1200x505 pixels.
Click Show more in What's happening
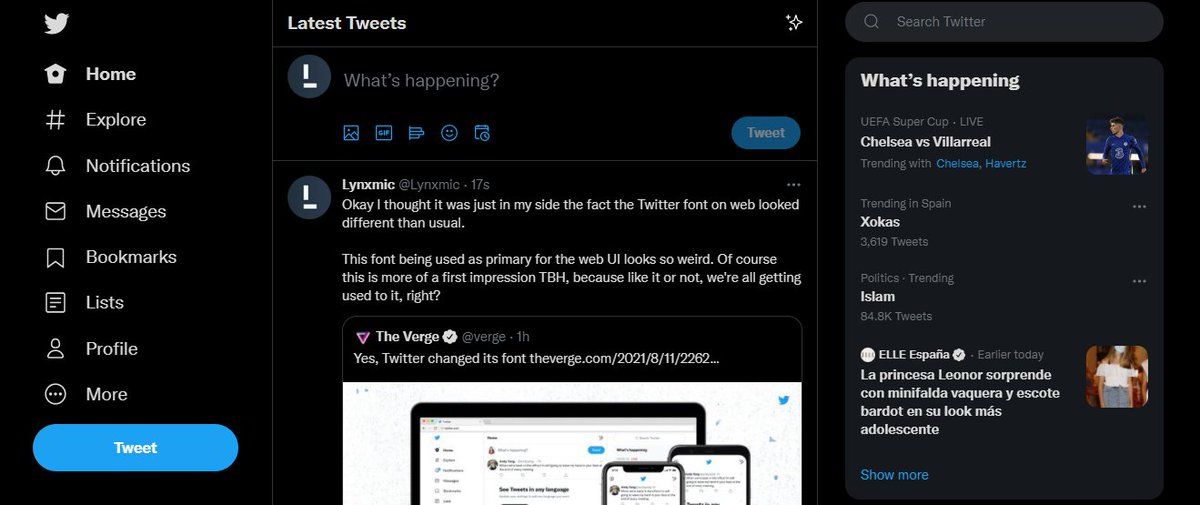[x=894, y=475]
